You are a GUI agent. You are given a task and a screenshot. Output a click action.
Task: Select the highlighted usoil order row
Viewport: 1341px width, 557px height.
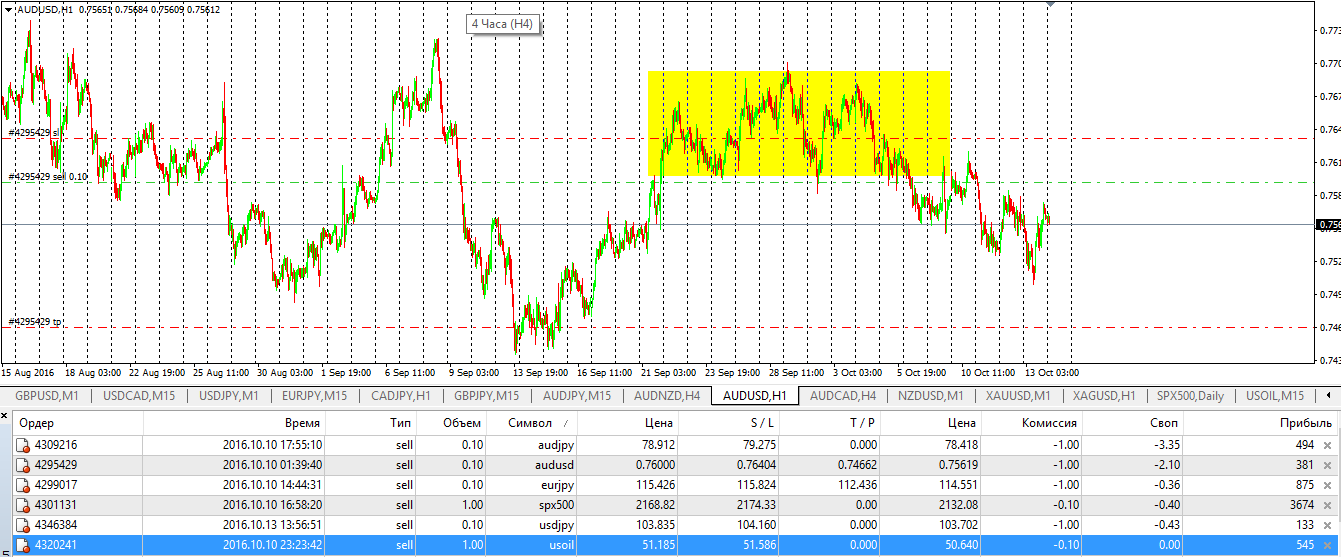point(600,545)
